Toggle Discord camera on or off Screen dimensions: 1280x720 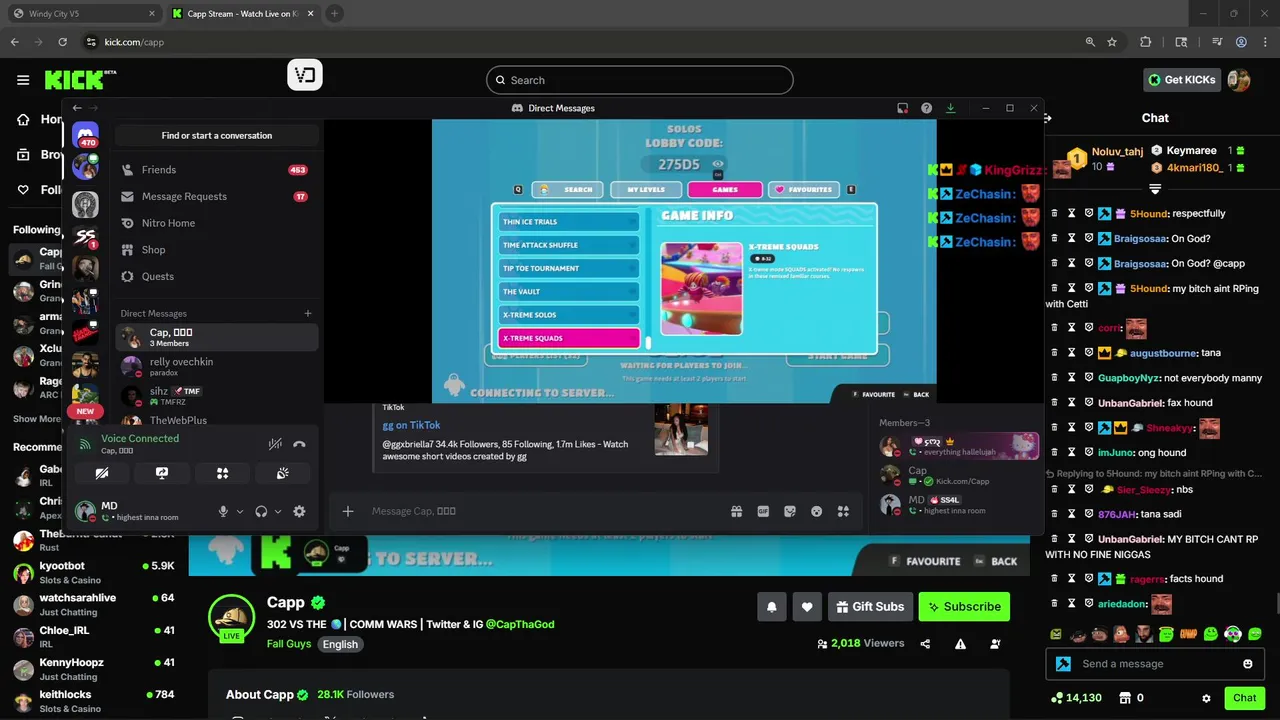pyautogui.click(x=101, y=473)
